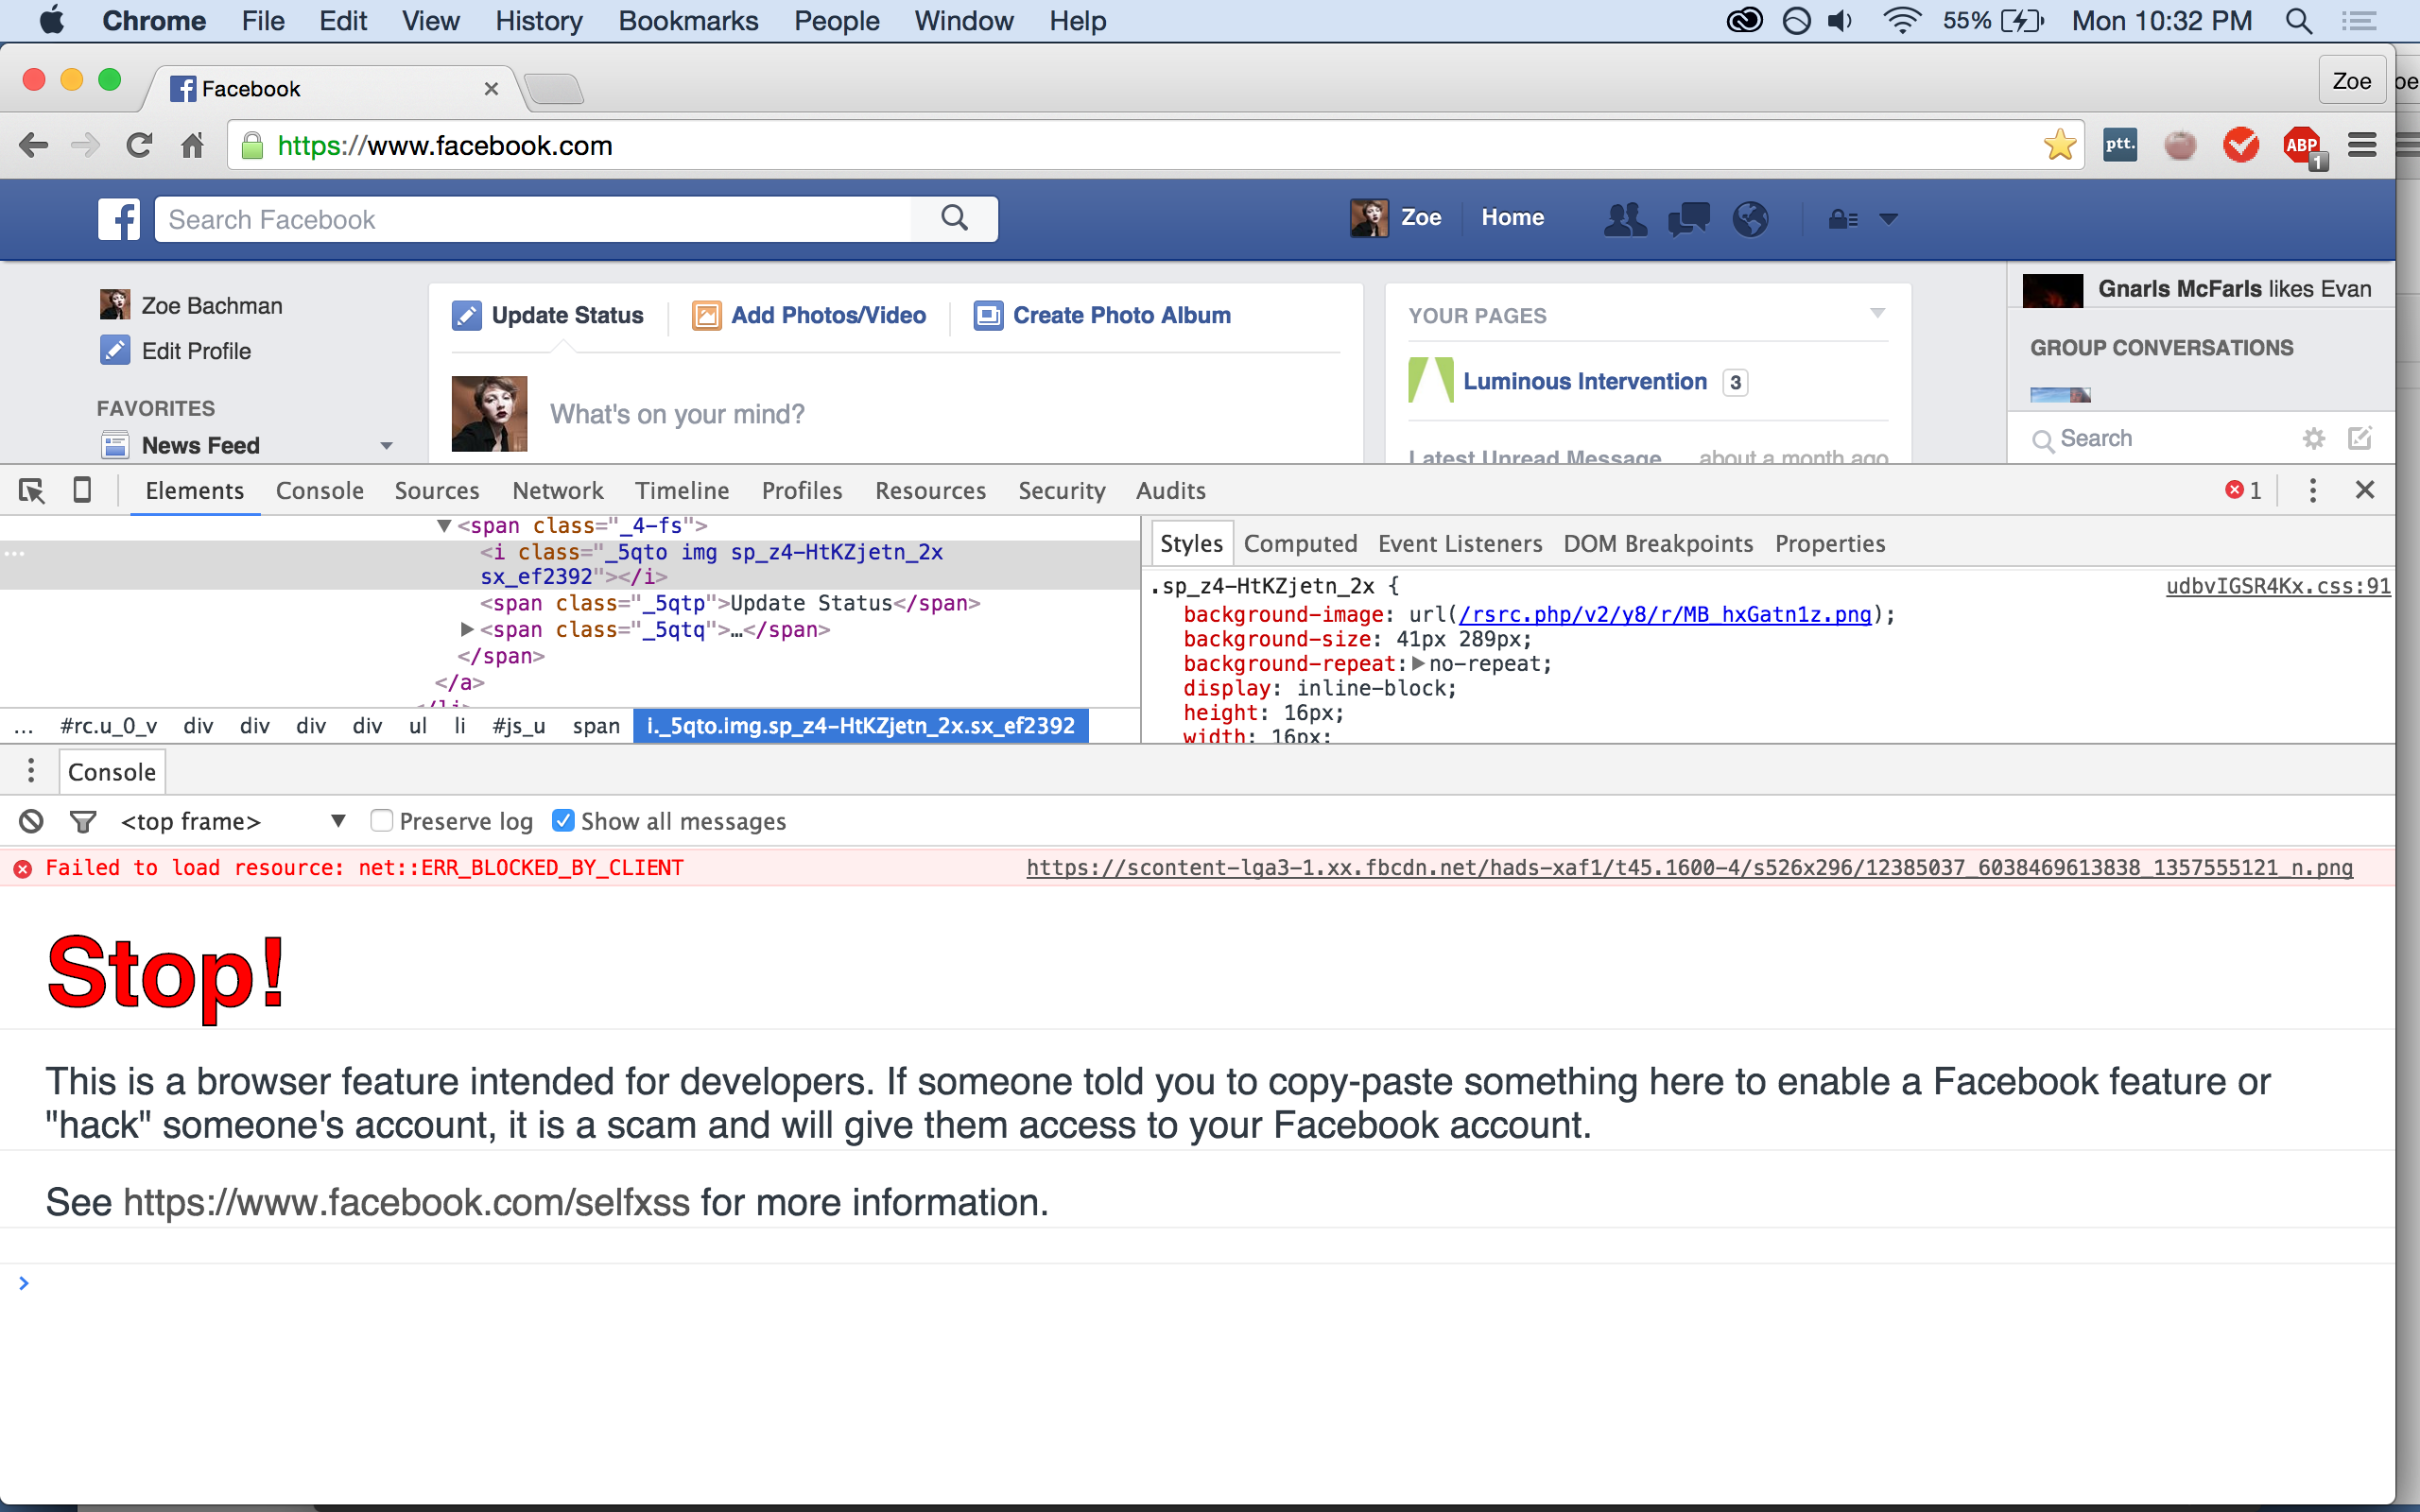Open a new Chrome tab
Viewport: 2420px width, 1512px height.
point(554,90)
